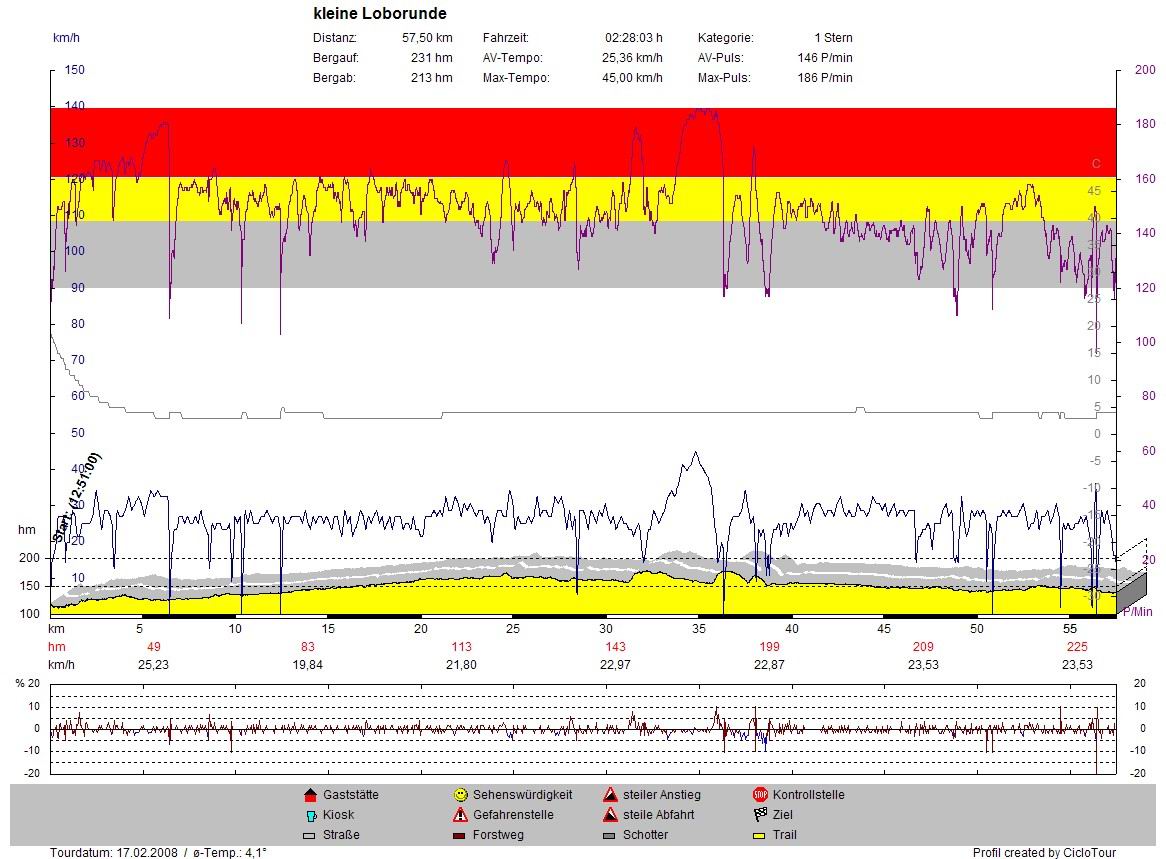Click the 'kleine Loborunde' tour title
Screen dimensions: 1166x859
coord(380,14)
